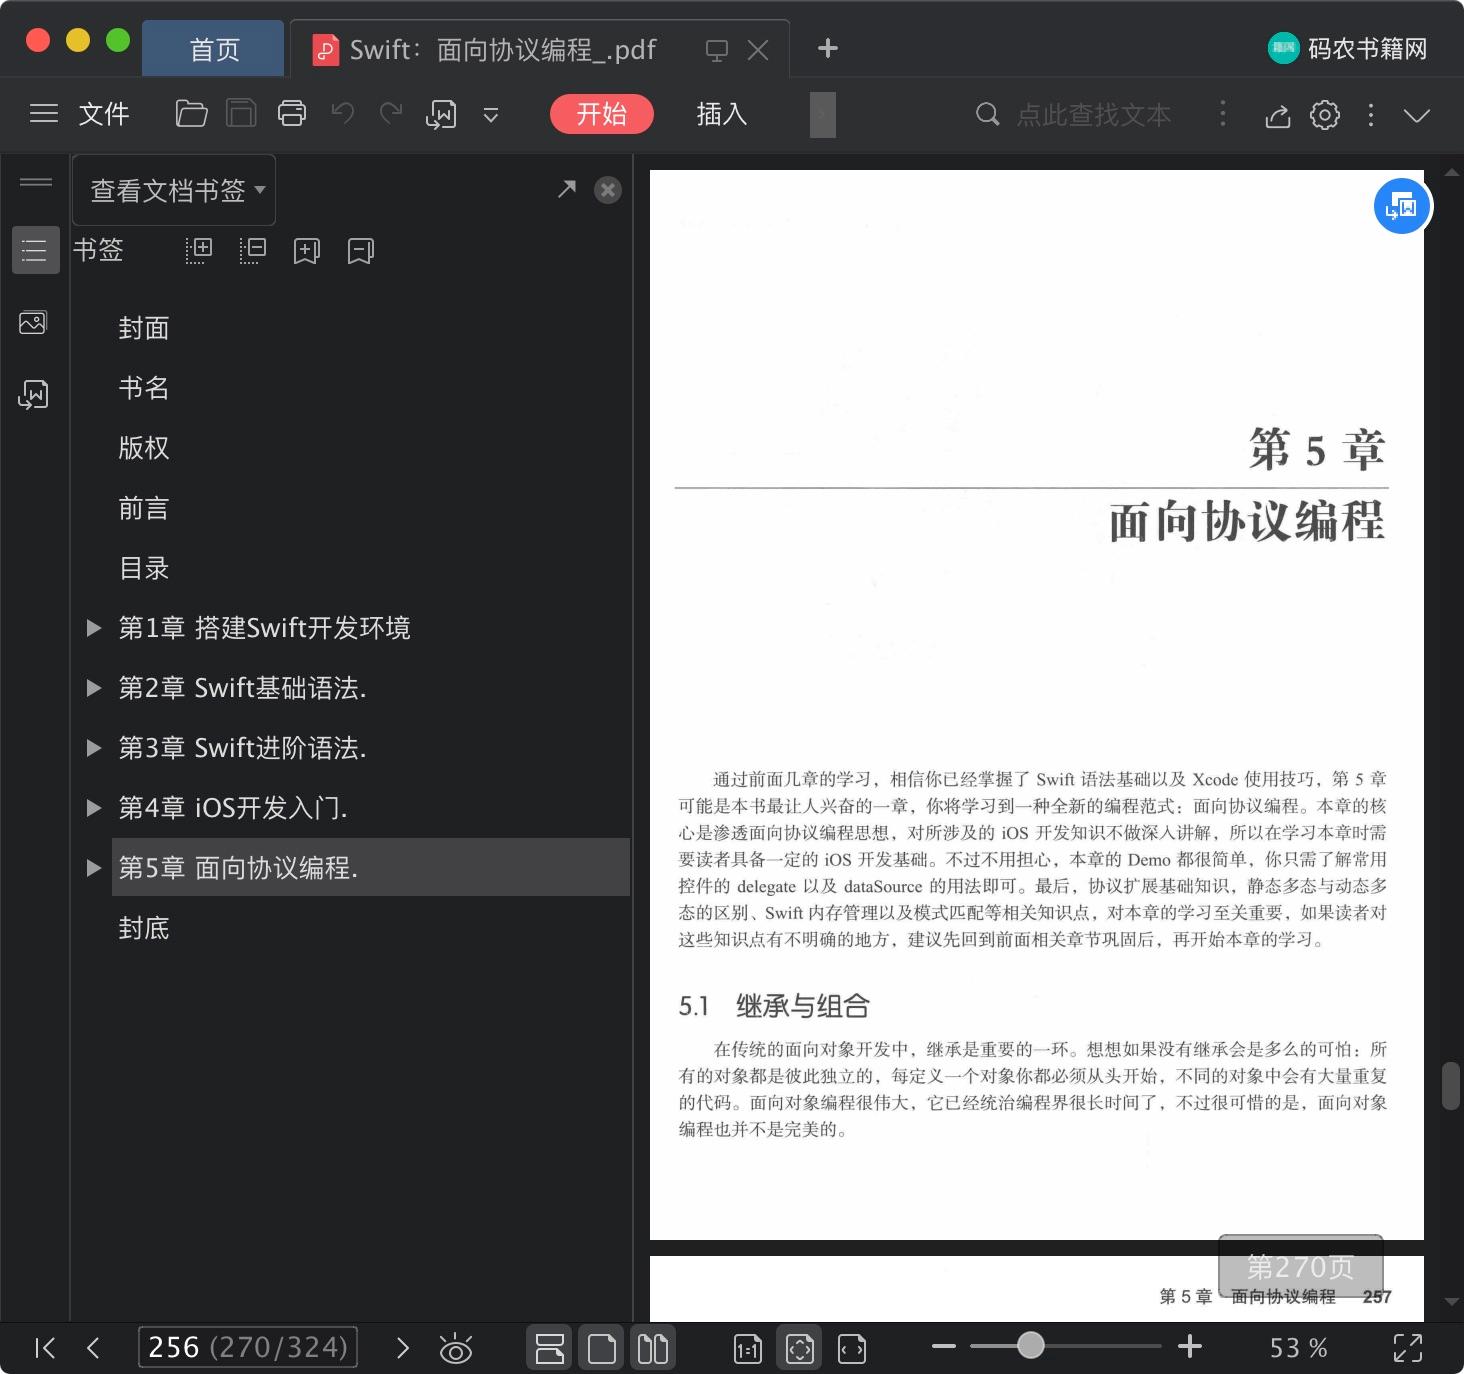The height and width of the screenshot is (1374, 1464).
Task: Click the pop-out arrow of bookmark panel
Action: (567, 189)
